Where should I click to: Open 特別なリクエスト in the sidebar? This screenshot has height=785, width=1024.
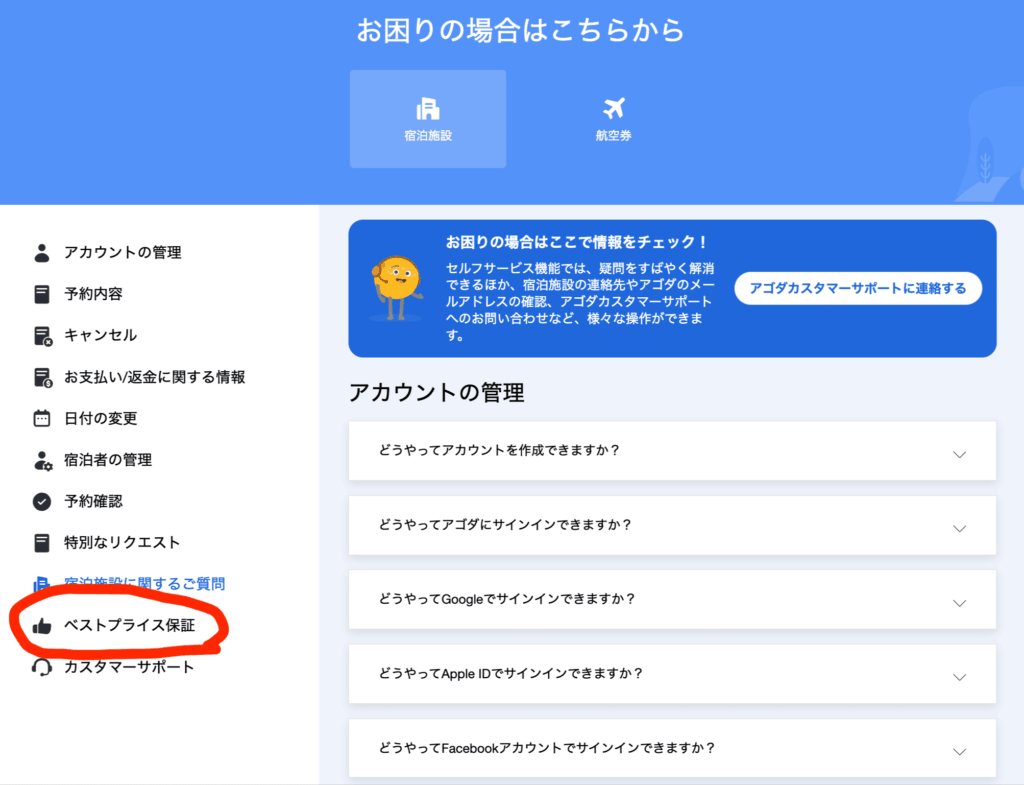pyautogui.click(x=122, y=543)
